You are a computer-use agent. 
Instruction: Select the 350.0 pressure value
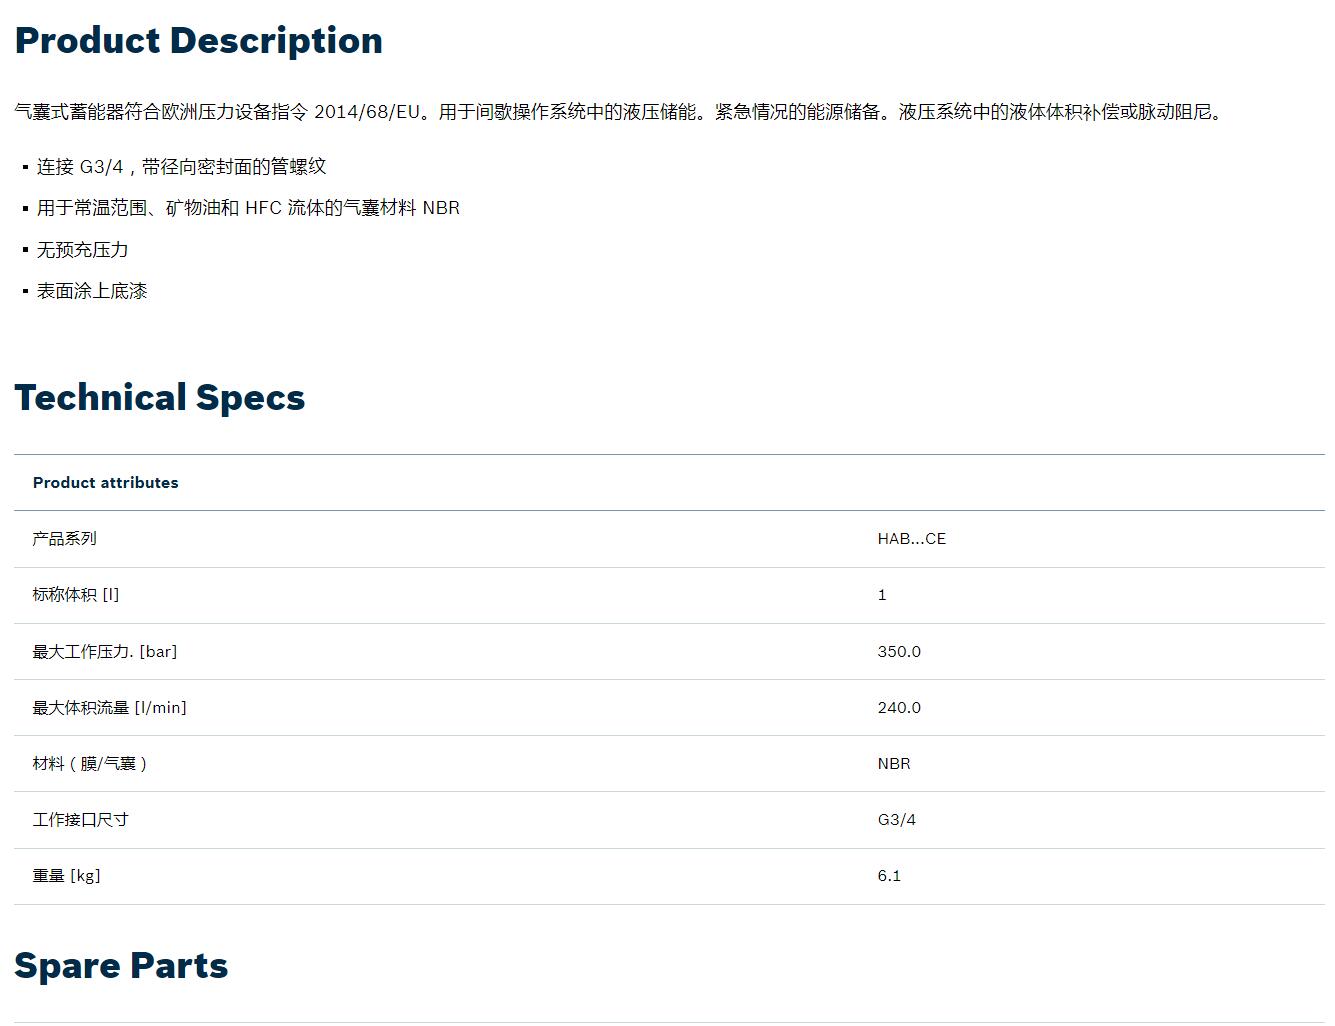click(899, 651)
